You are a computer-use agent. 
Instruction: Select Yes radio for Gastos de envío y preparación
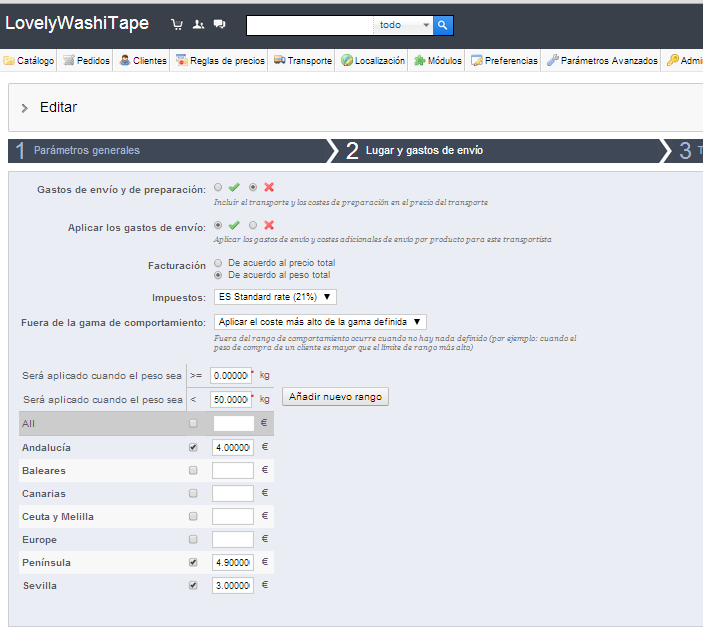coord(218,187)
